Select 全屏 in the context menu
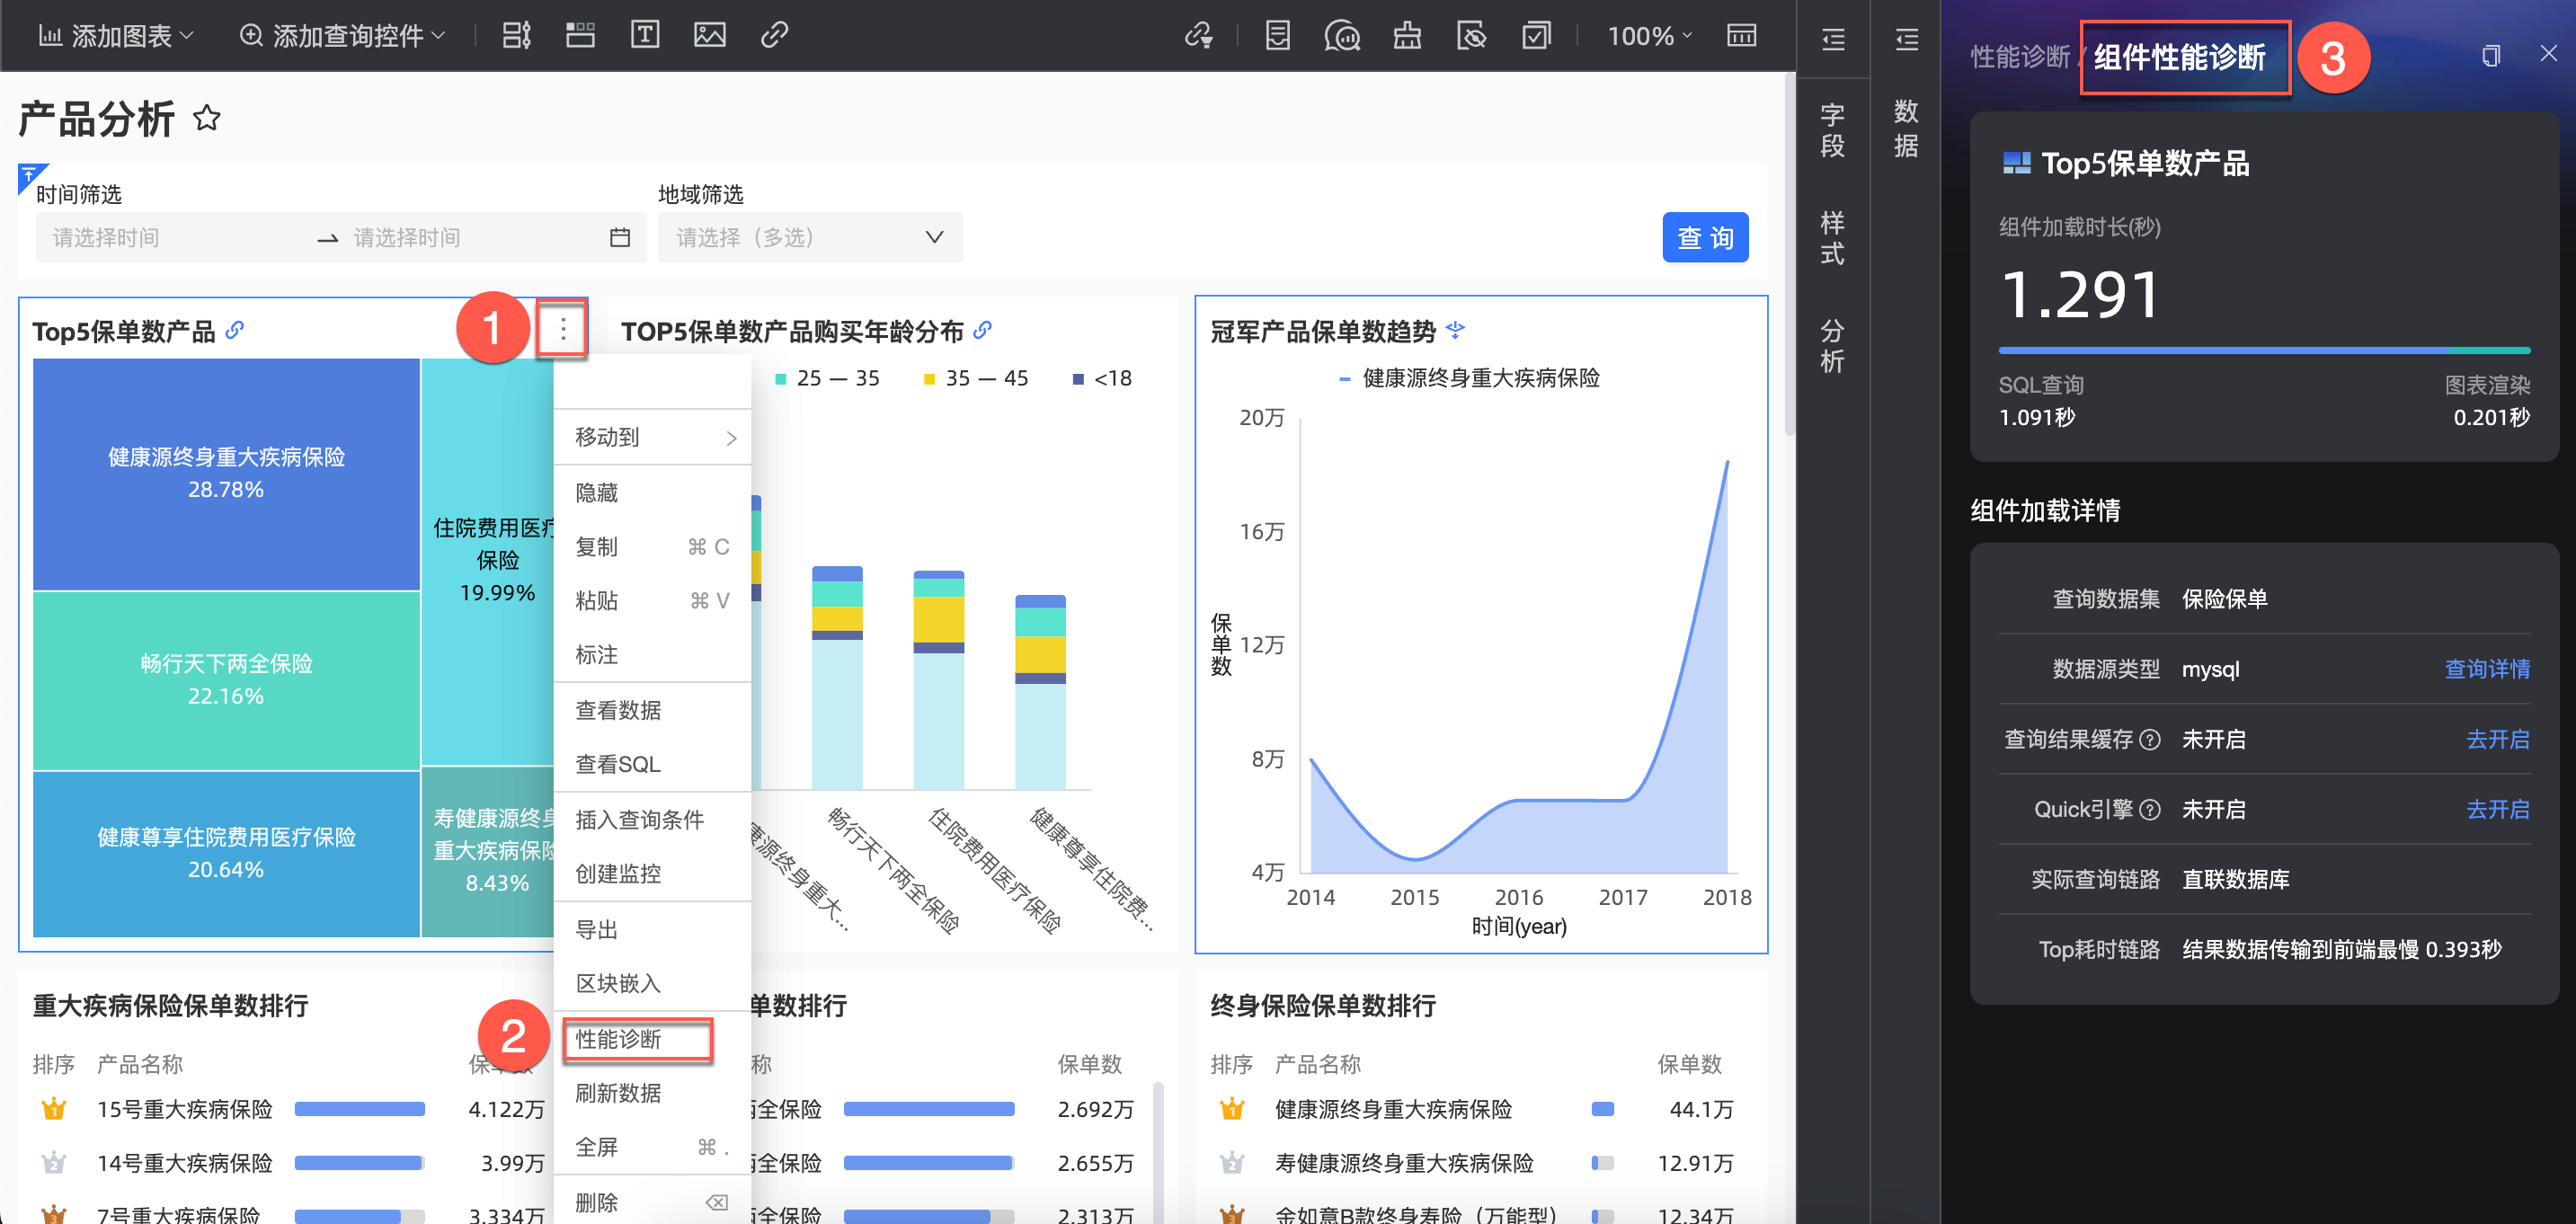 click(653, 1148)
